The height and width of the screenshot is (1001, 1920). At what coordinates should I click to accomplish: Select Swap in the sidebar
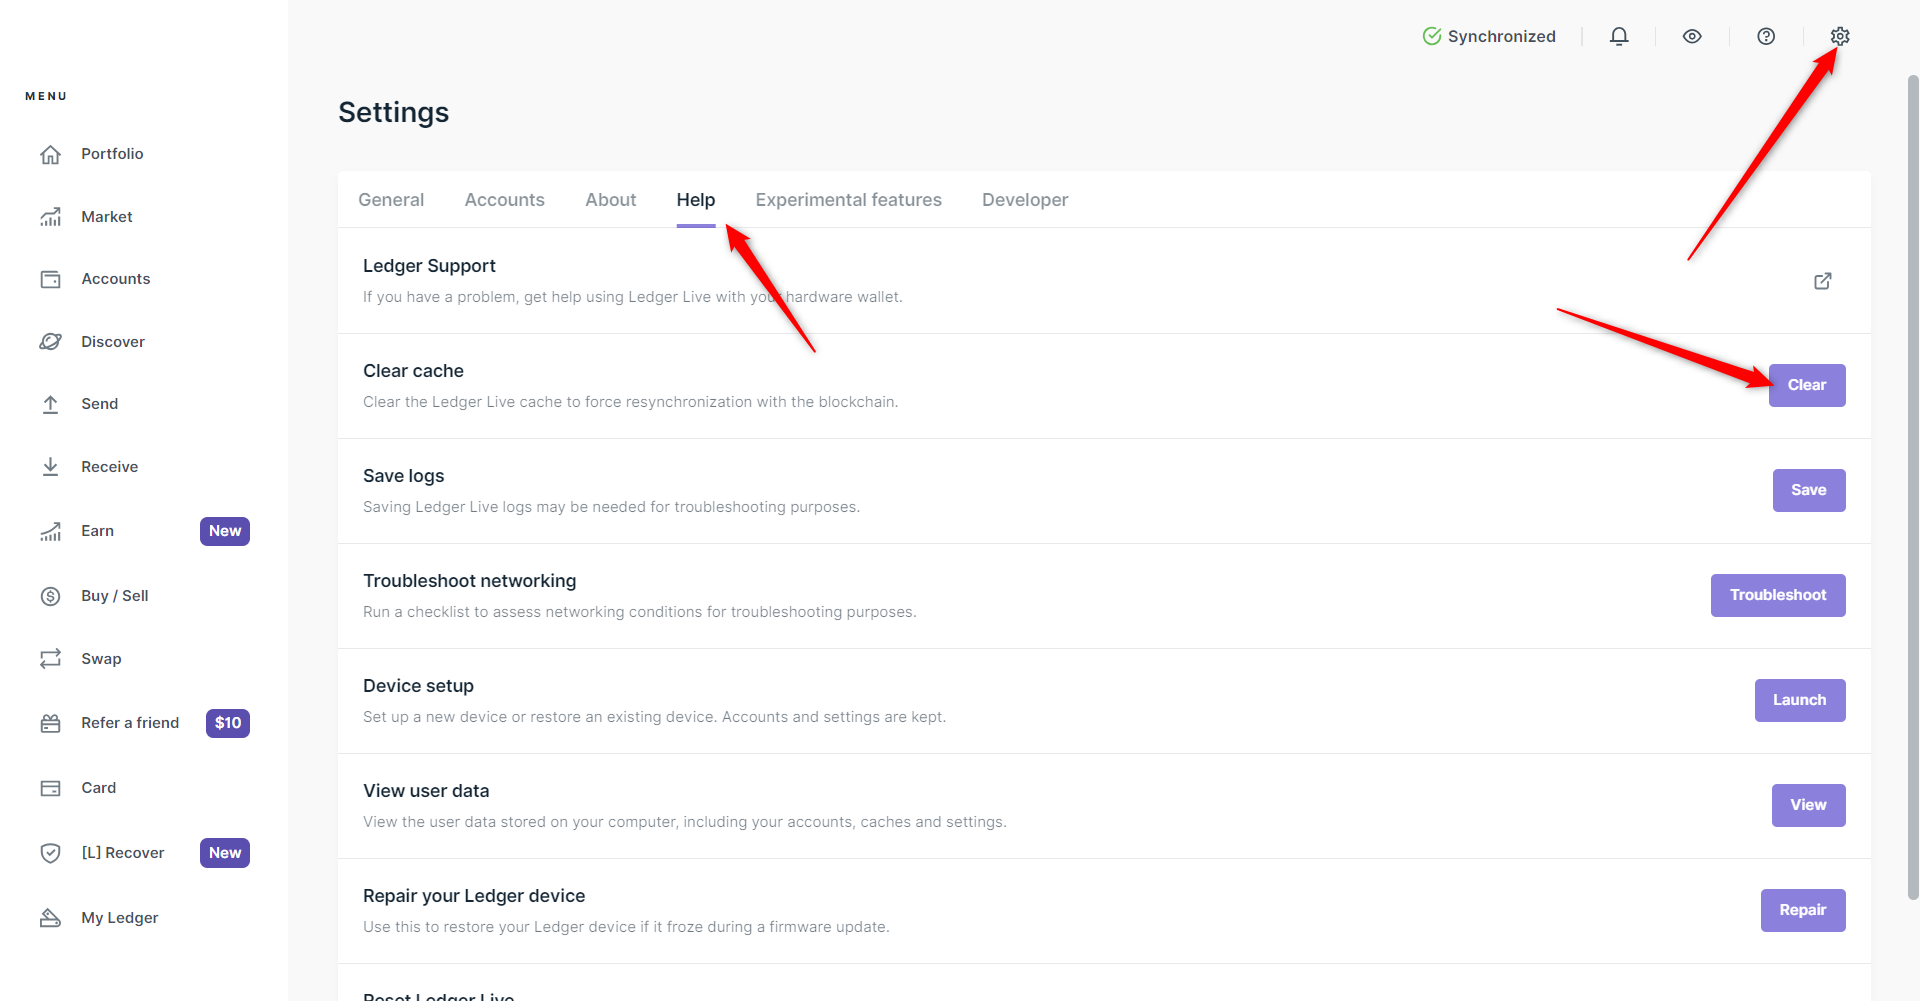pyautogui.click(x=101, y=659)
